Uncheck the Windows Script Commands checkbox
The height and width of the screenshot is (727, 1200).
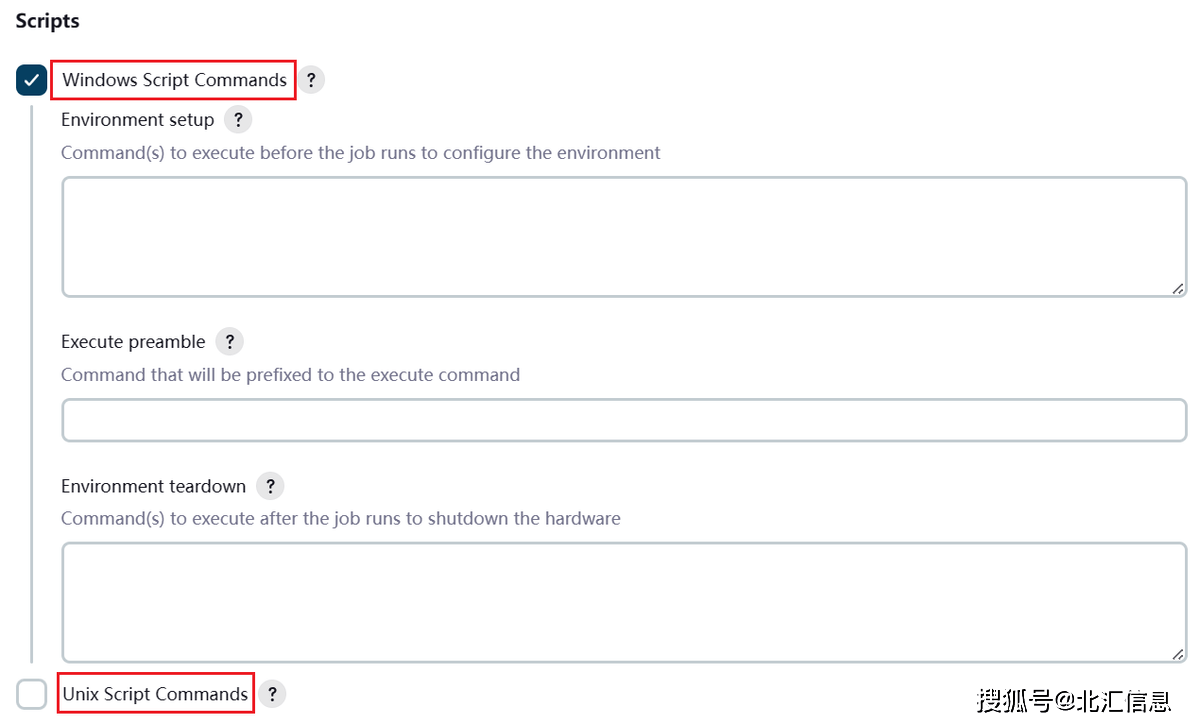[32, 80]
